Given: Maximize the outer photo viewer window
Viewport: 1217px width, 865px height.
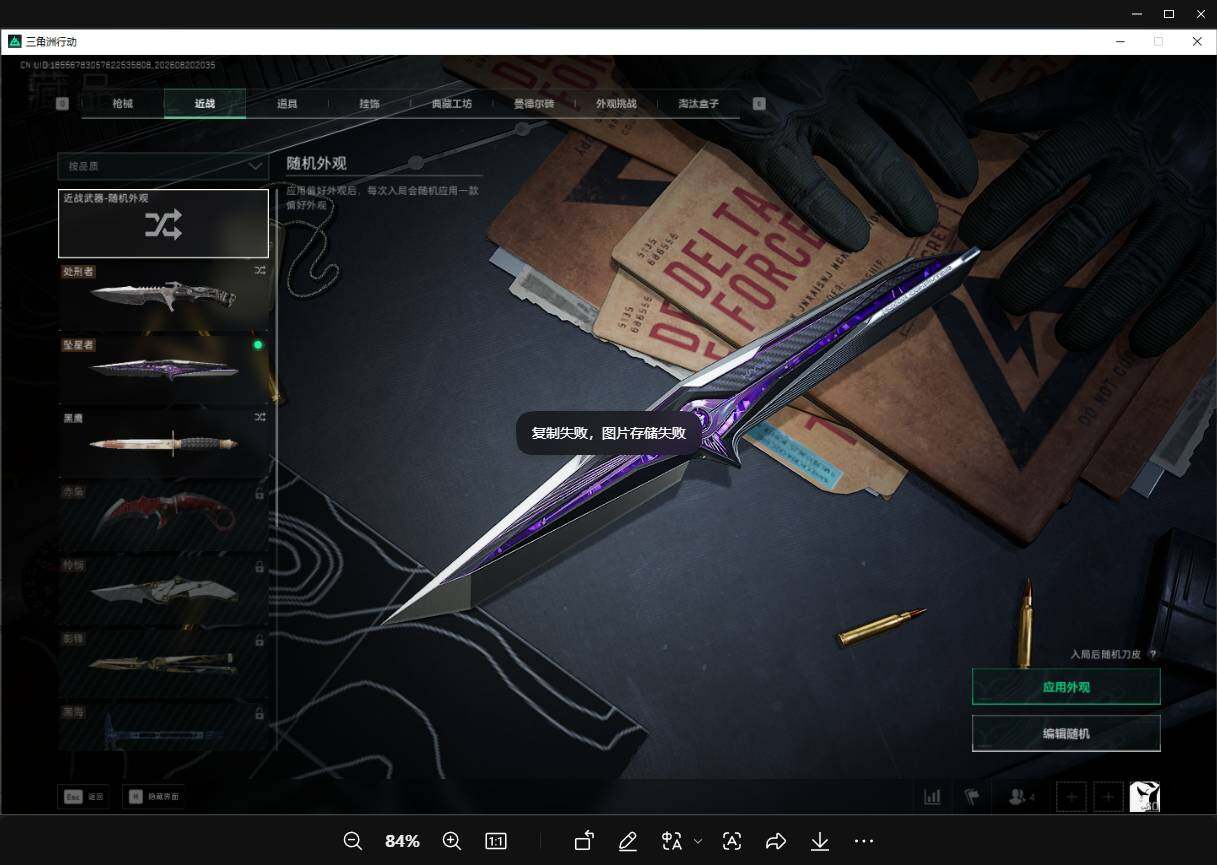Looking at the screenshot, I should click(x=1168, y=14).
